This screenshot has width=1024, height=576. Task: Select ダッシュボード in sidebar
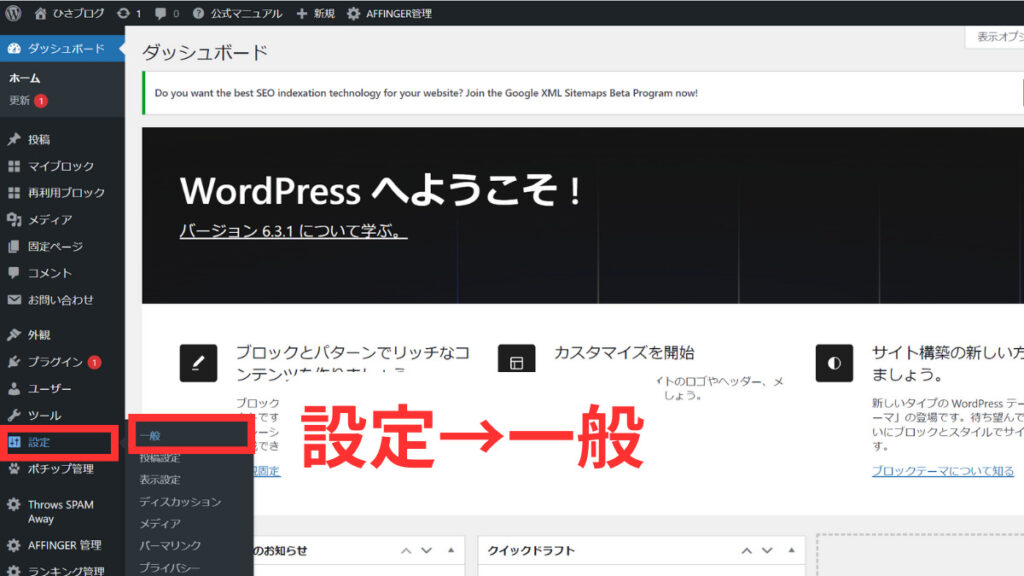(x=62, y=48)
